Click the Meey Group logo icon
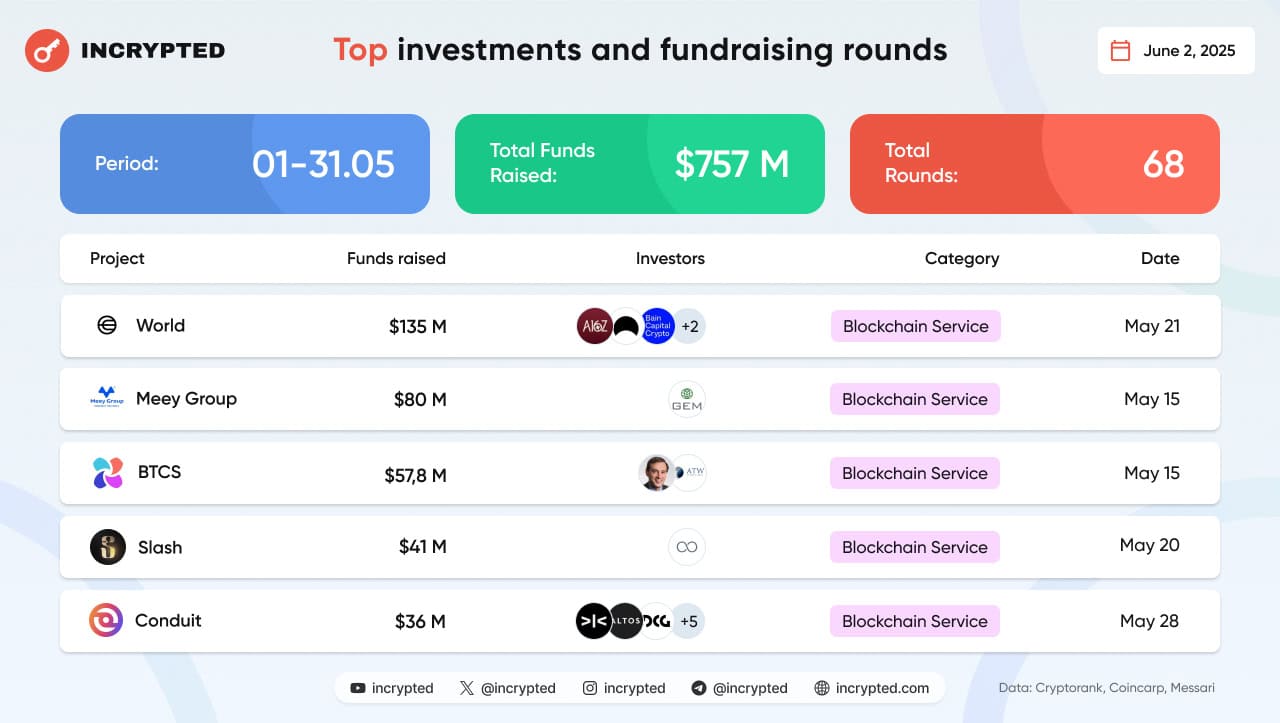The height and width of the screenshot is (723, 1280). (105, 398)
